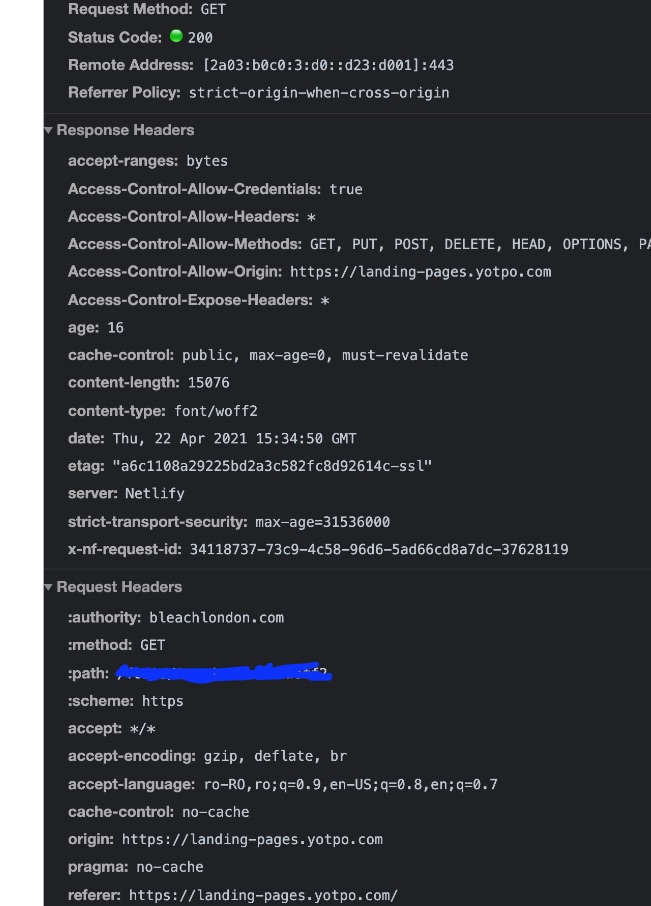651x906 pixels.
Task: Click the green status code indicator
Action: tap(176, 36)
